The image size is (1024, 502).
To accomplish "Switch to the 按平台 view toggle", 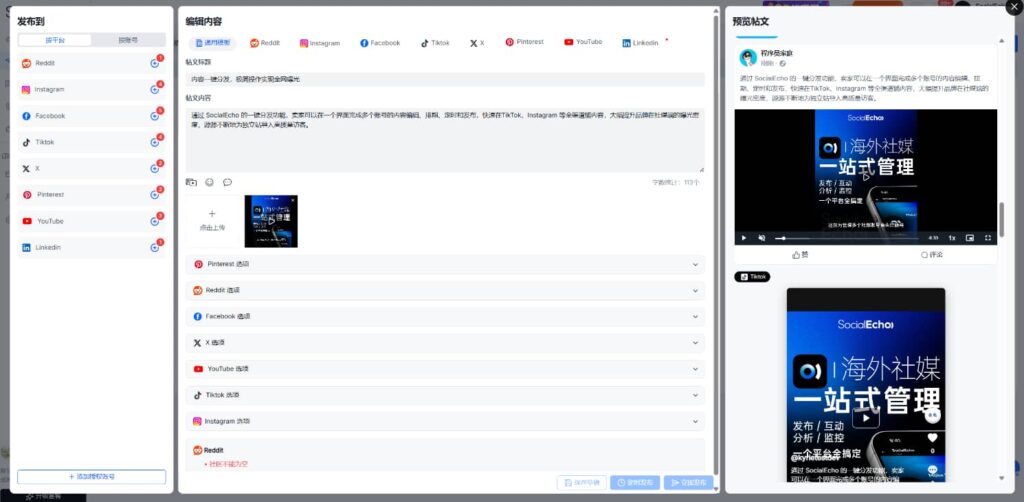I will (x=54, y=40).
